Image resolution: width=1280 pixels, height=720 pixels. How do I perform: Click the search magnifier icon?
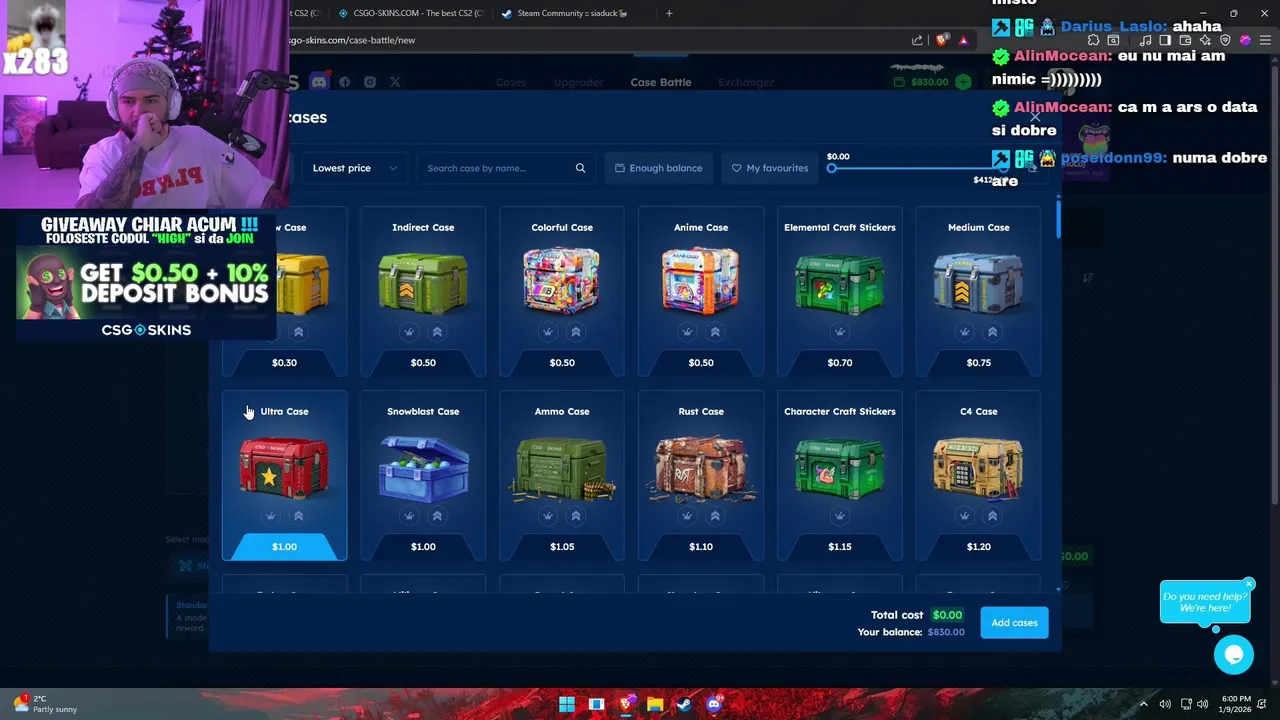pos(580,168)
